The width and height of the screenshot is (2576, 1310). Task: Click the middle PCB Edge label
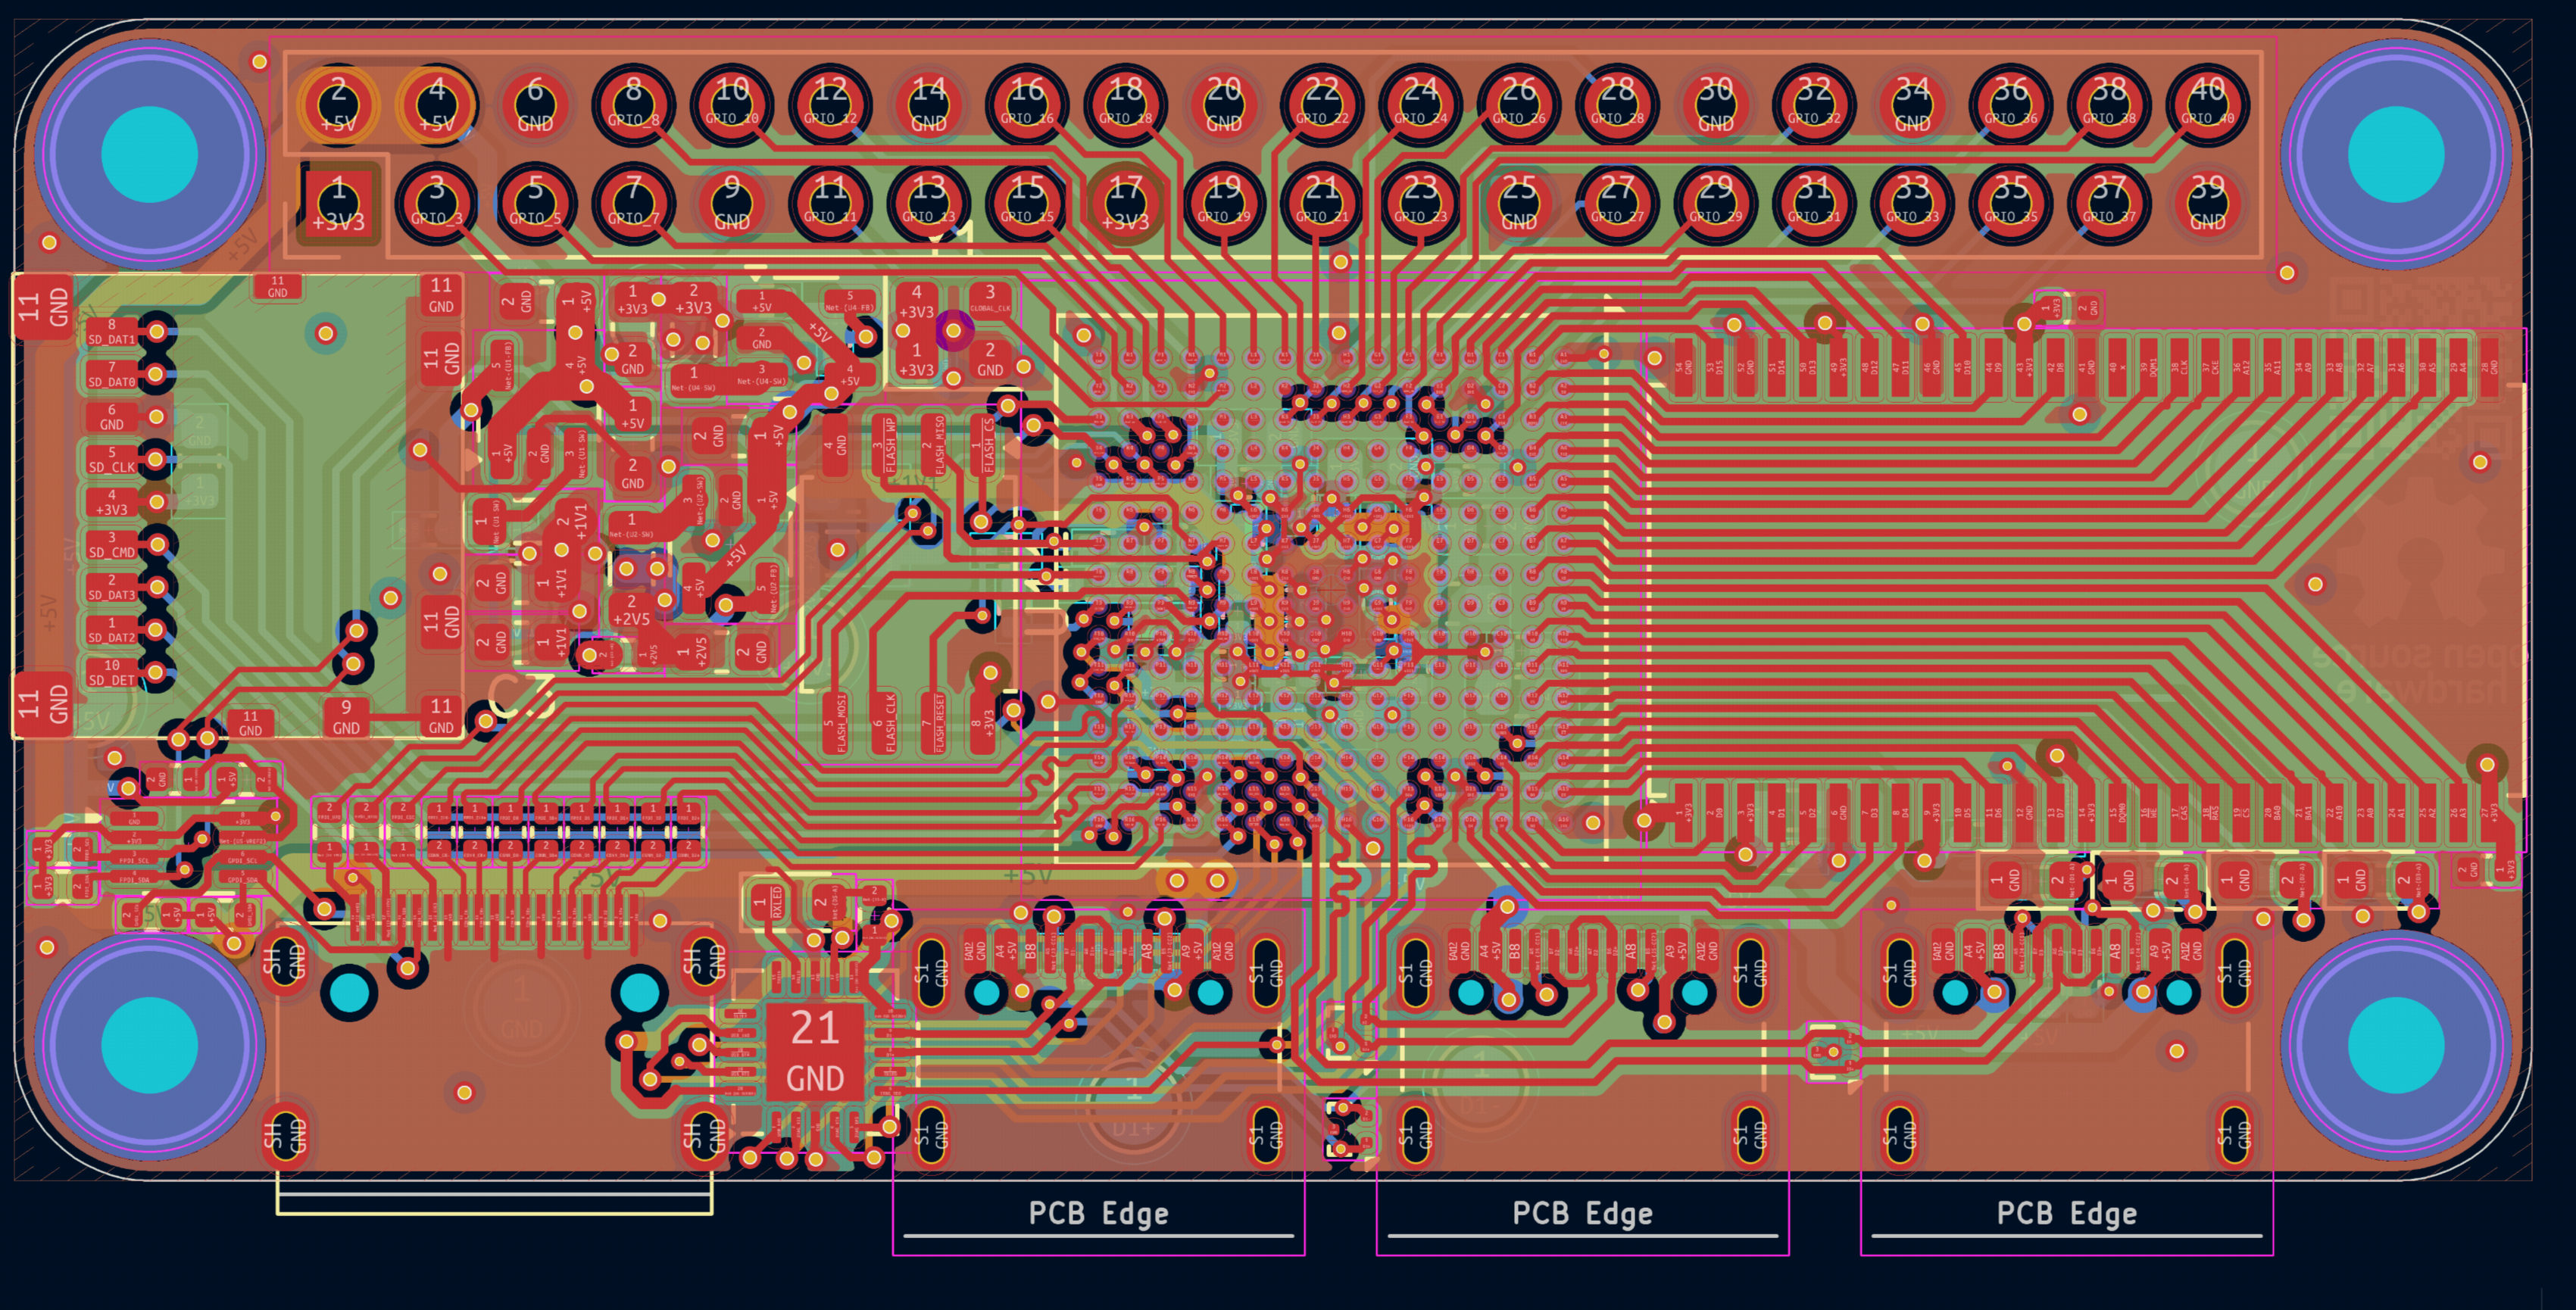(1582, 1213)
